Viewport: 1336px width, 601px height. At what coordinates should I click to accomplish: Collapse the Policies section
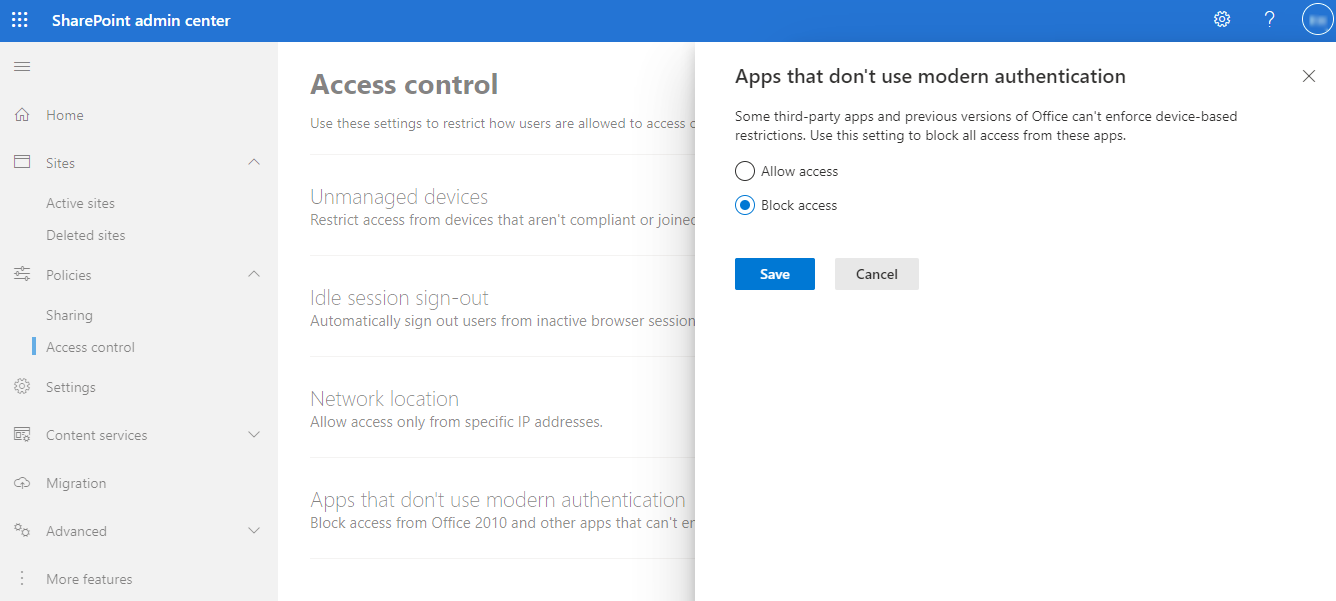(254, 274)
